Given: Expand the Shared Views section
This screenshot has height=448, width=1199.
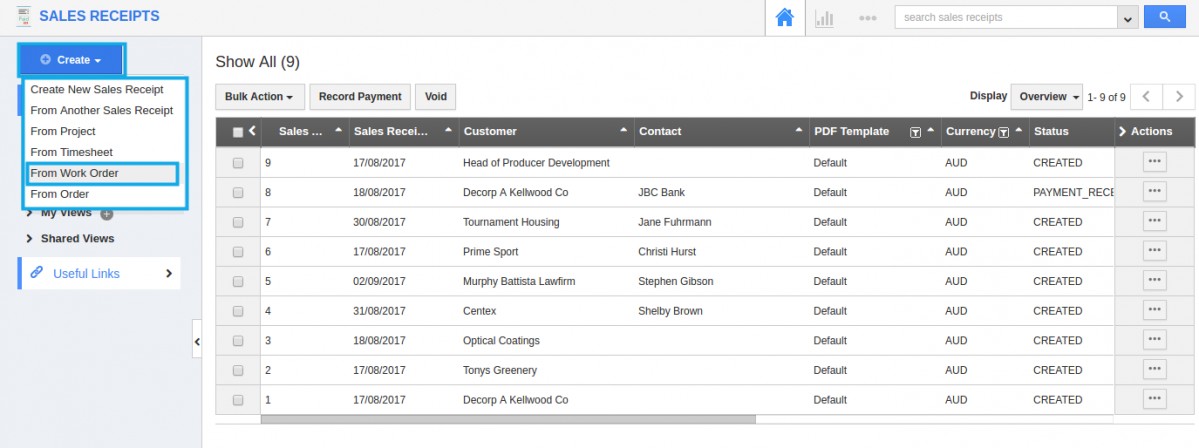Looking at the screenshot, I should (76, 238).
